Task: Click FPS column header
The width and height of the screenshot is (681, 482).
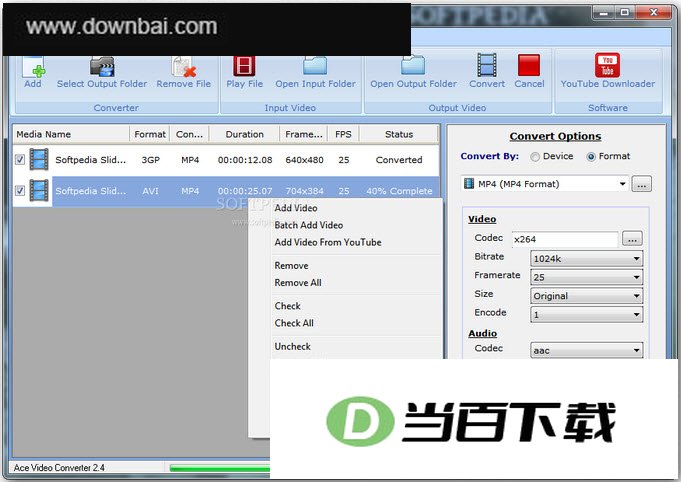Action: click(343, 134)
